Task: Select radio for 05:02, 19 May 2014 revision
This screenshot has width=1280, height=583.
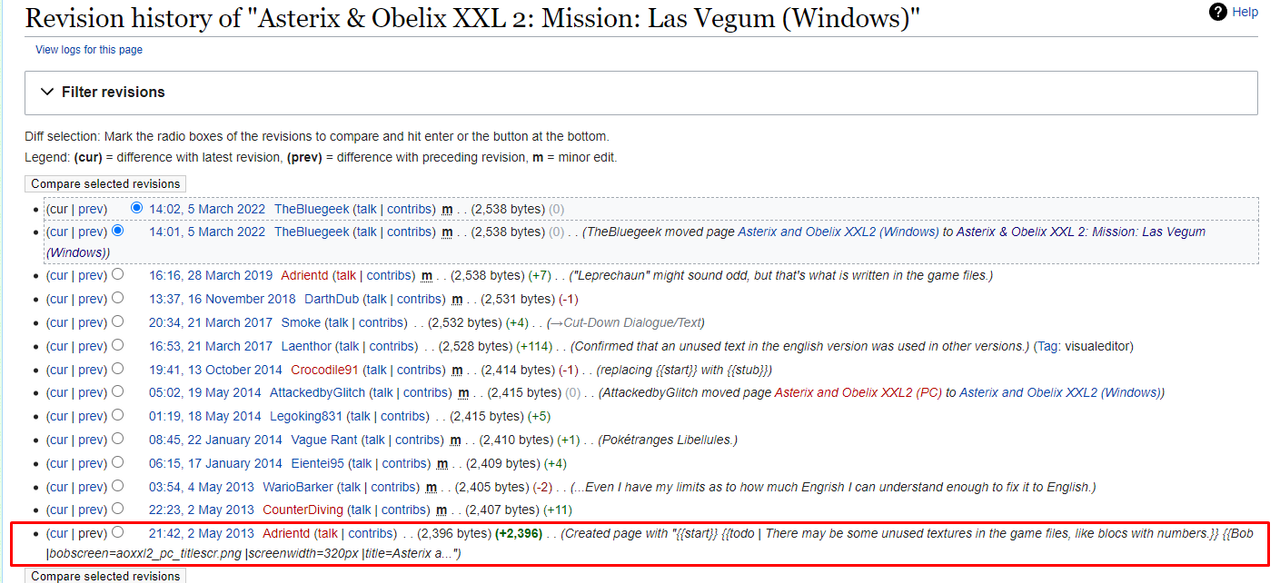Action: [118, 392]
